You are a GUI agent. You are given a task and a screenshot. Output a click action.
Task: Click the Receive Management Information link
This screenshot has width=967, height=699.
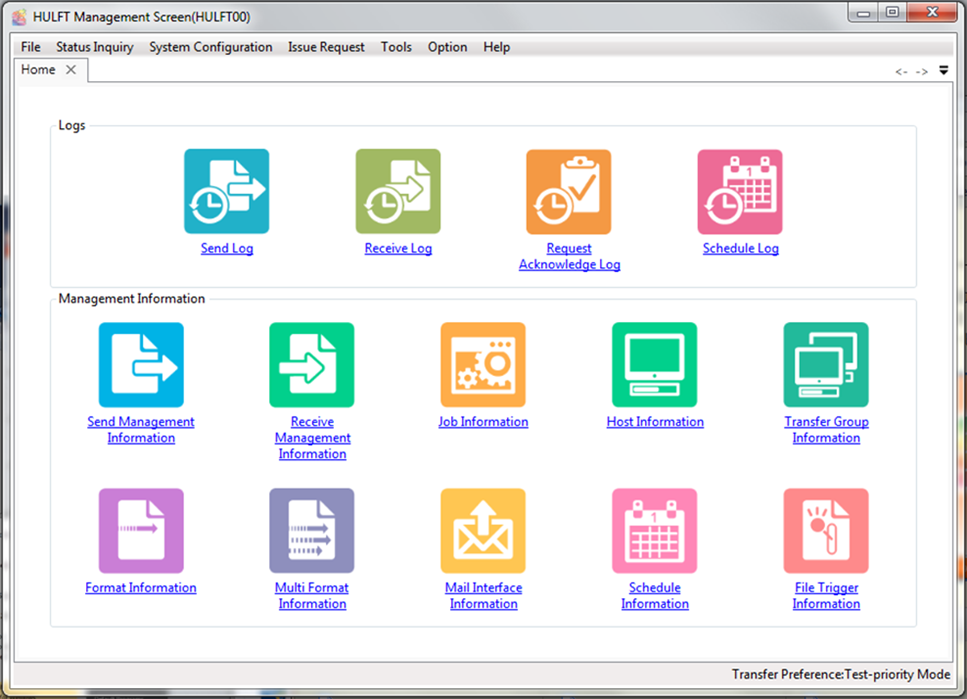312,438
